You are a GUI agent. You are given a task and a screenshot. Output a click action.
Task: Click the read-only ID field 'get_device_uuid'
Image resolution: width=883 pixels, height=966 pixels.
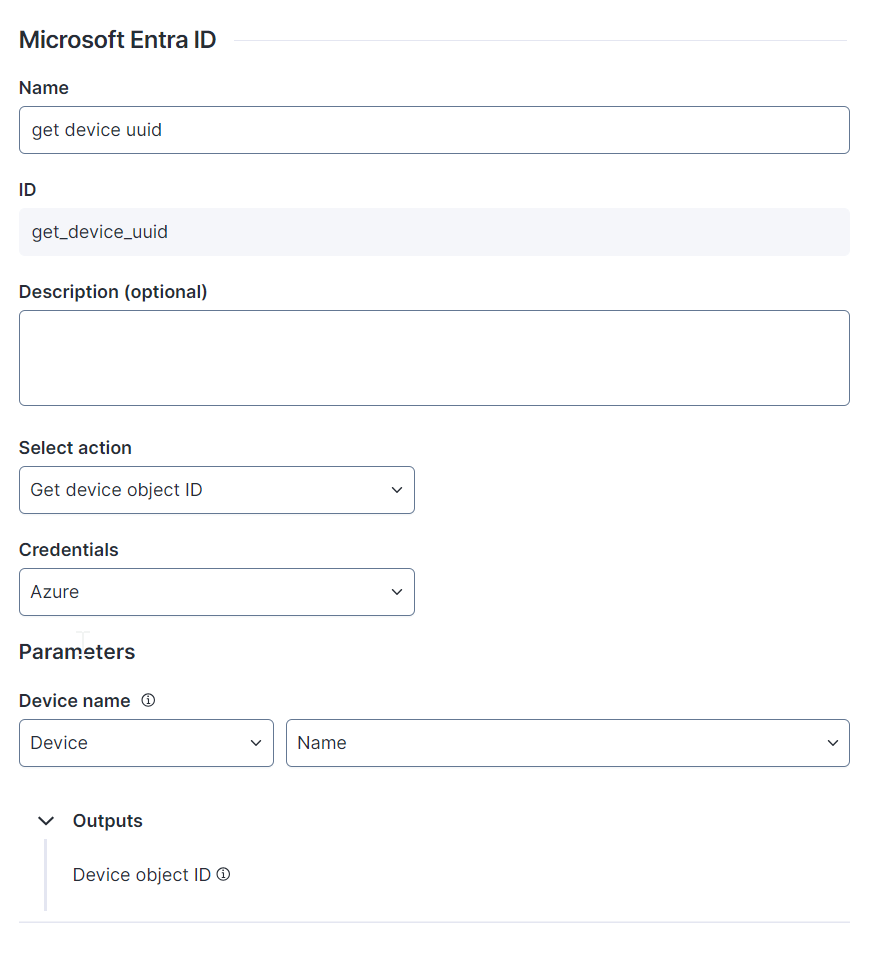tap(434, 232)
